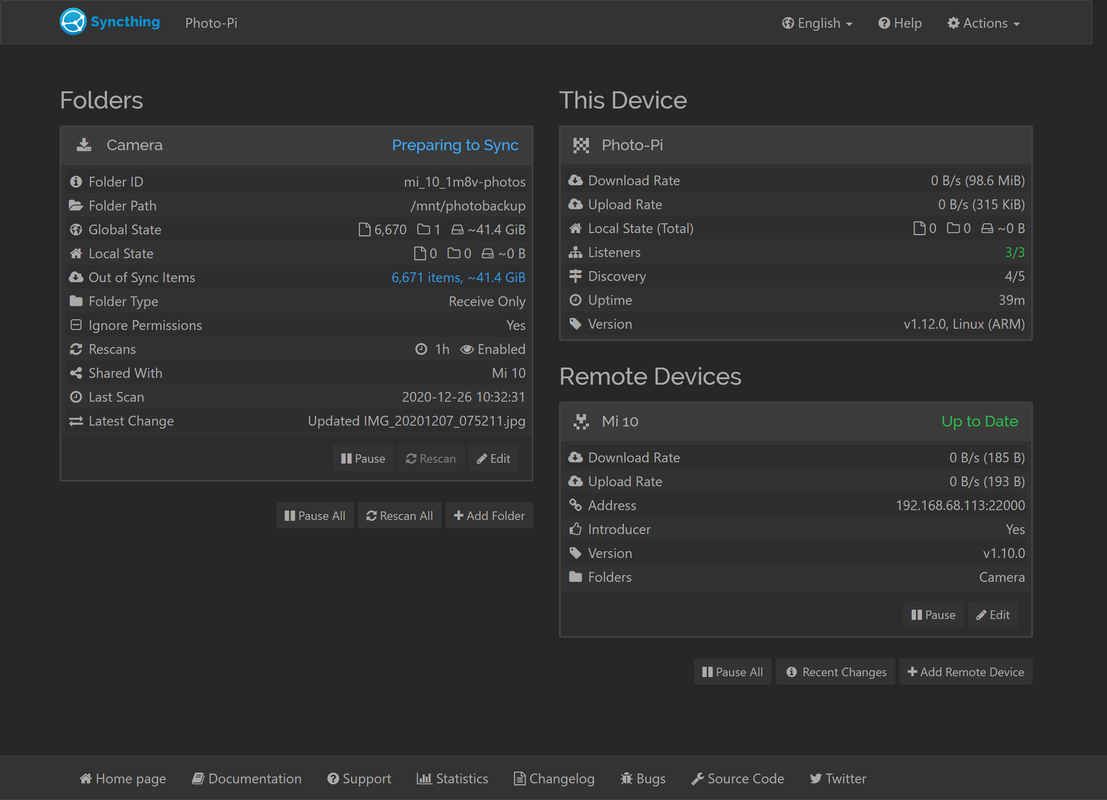Click the '3/3' listeners value
Viewport: 1107px width, 800px height.
(x=1015, y=252)
